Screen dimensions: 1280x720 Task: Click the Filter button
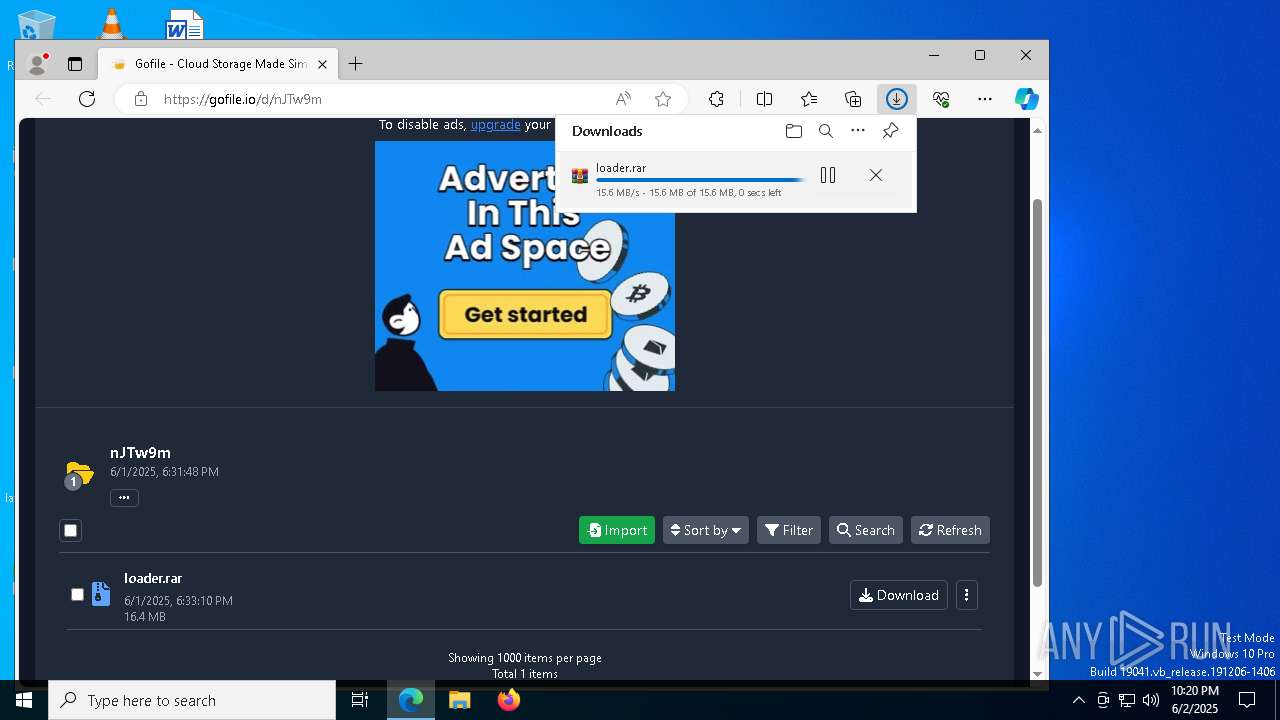(789, 530)
